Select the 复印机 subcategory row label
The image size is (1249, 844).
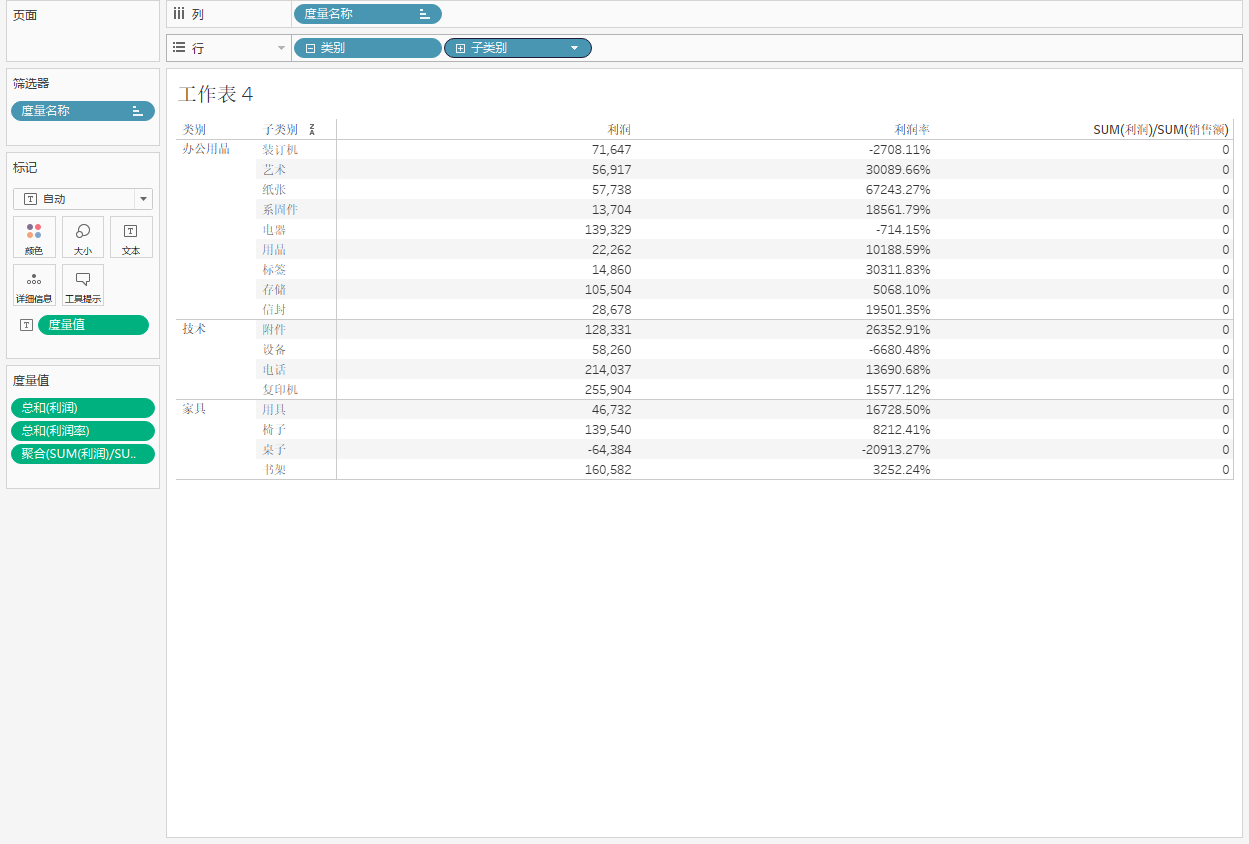(280, 390)
